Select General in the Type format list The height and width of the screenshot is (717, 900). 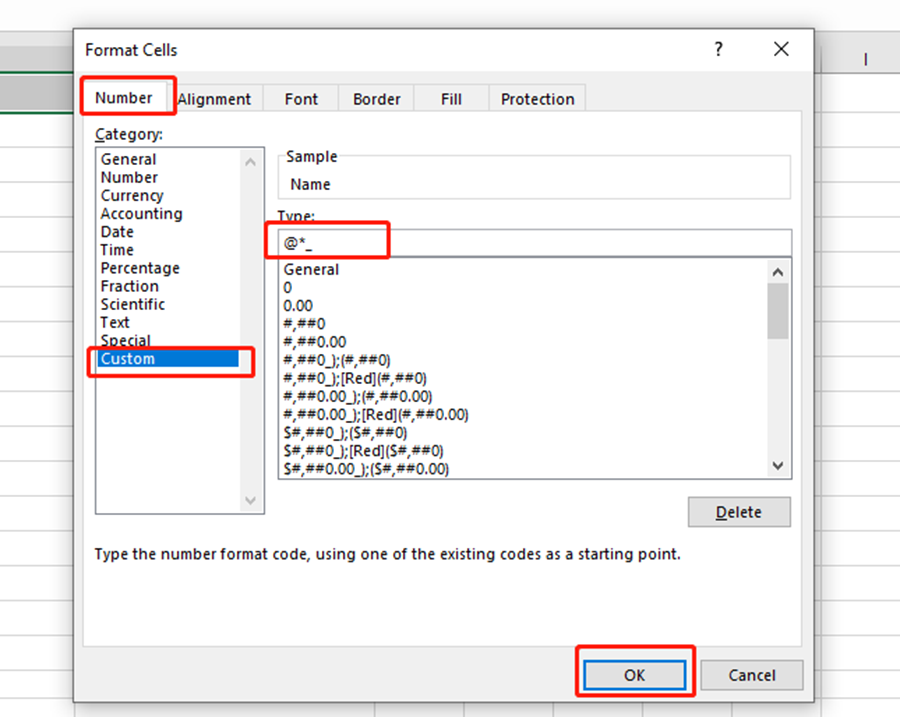pyautogui.click(x=311, y=270)
